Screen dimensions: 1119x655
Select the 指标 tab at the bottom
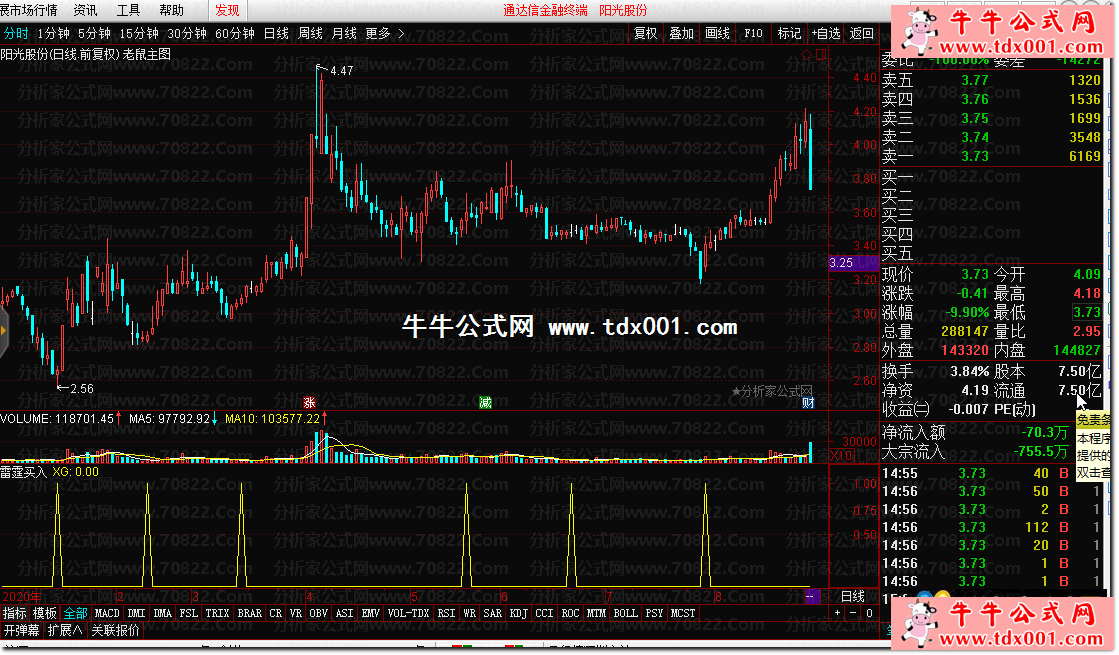[x=14, y=614]
